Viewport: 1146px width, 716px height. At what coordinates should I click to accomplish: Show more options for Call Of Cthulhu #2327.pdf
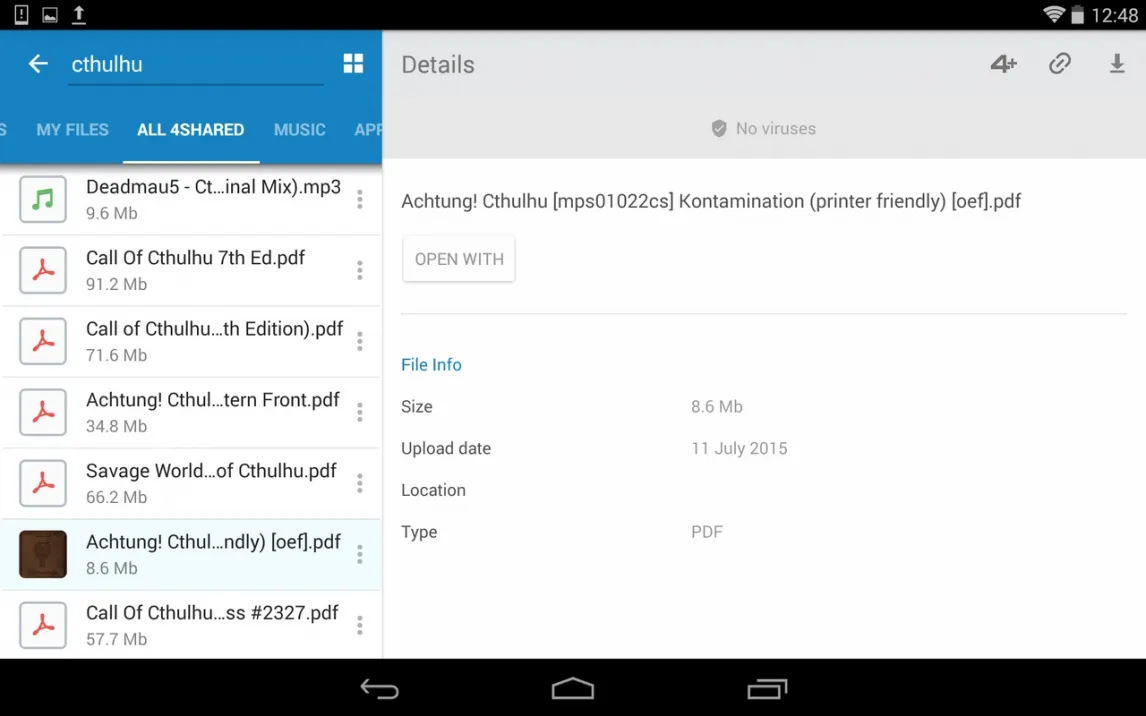click(360, 626)
